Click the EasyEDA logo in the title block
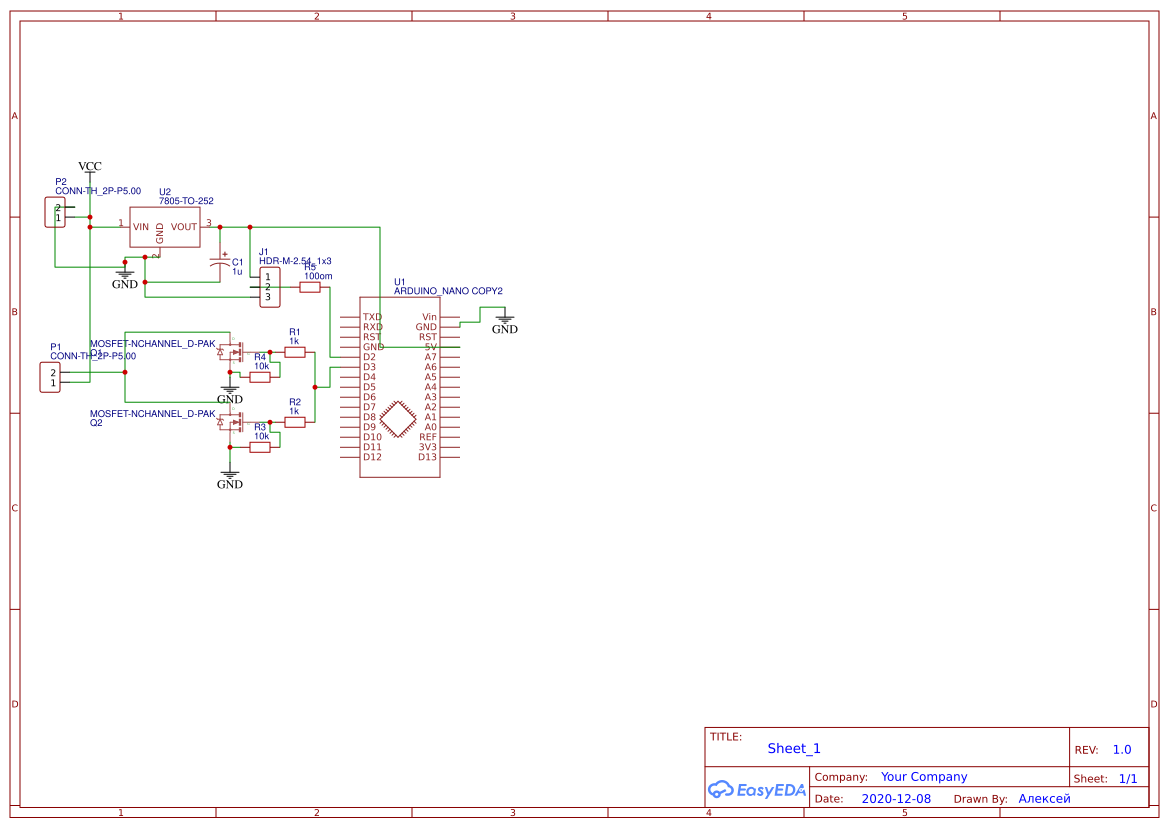1169x828 pixels. (x=755, y=789)
